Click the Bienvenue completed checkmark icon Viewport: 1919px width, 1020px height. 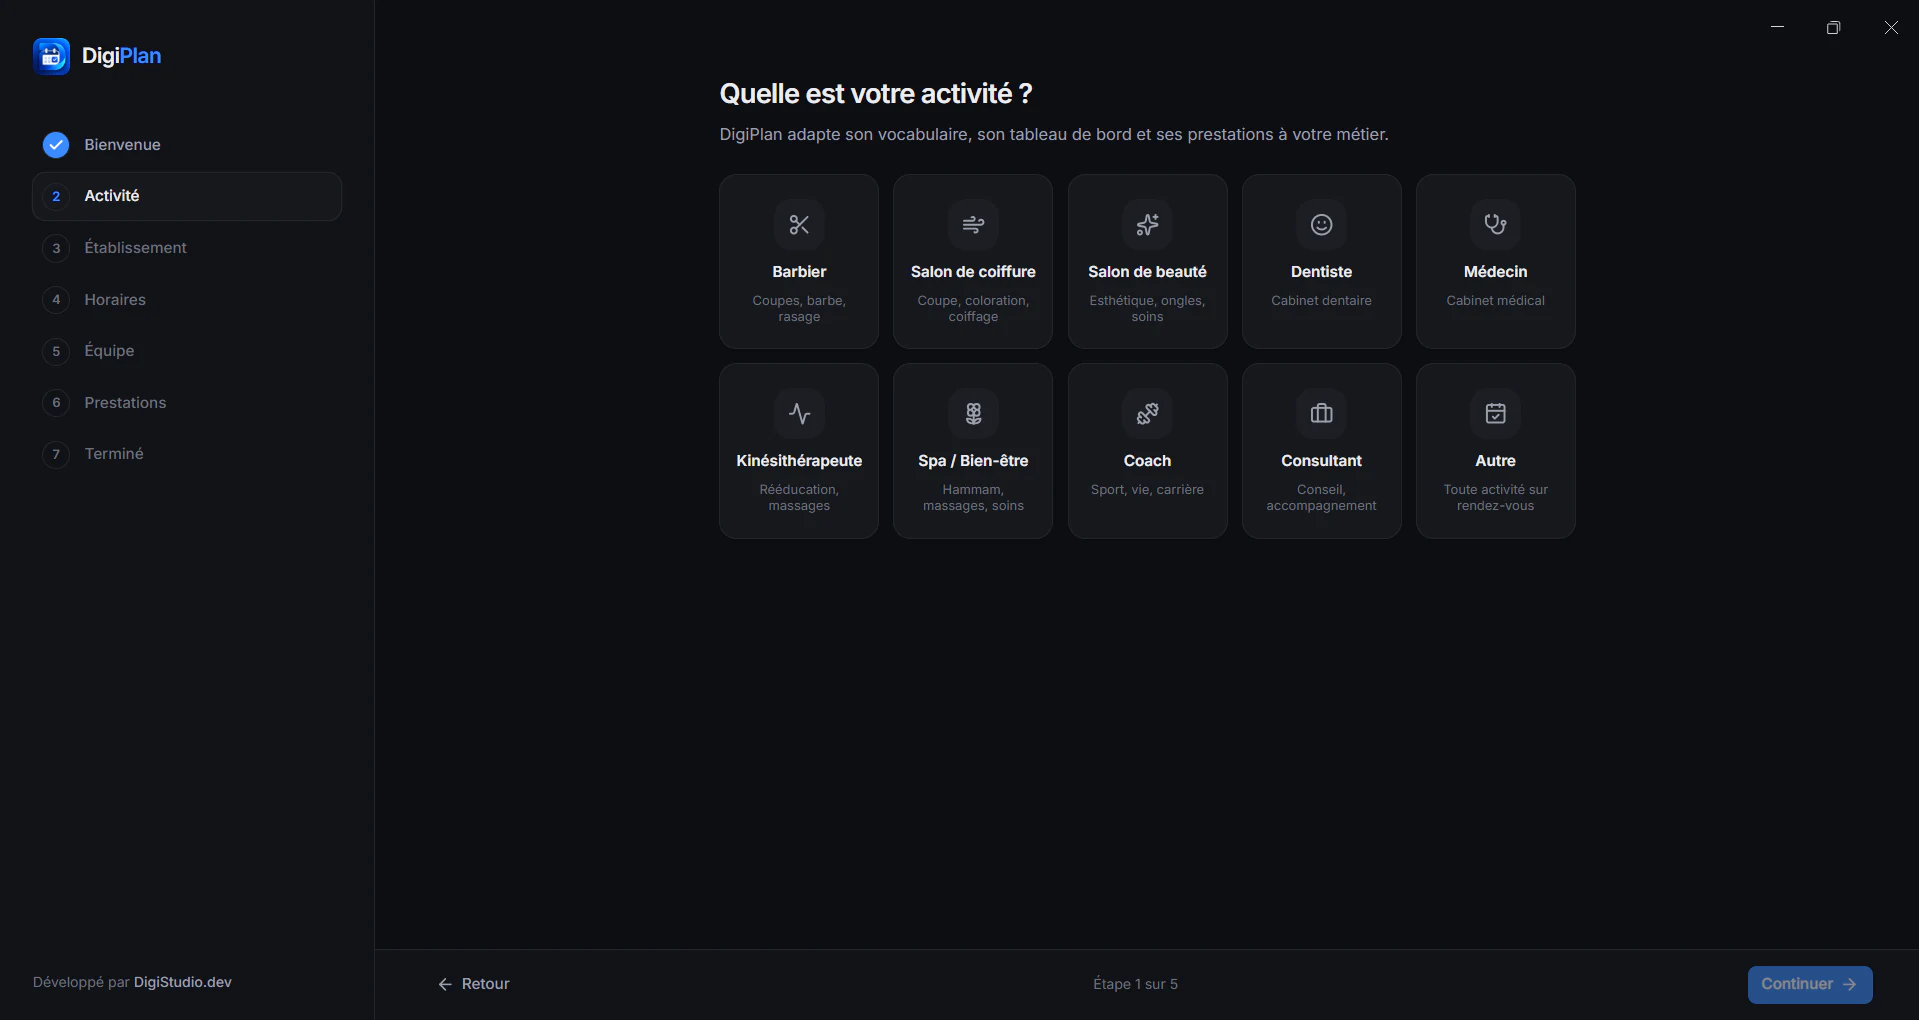coord(56,145)
